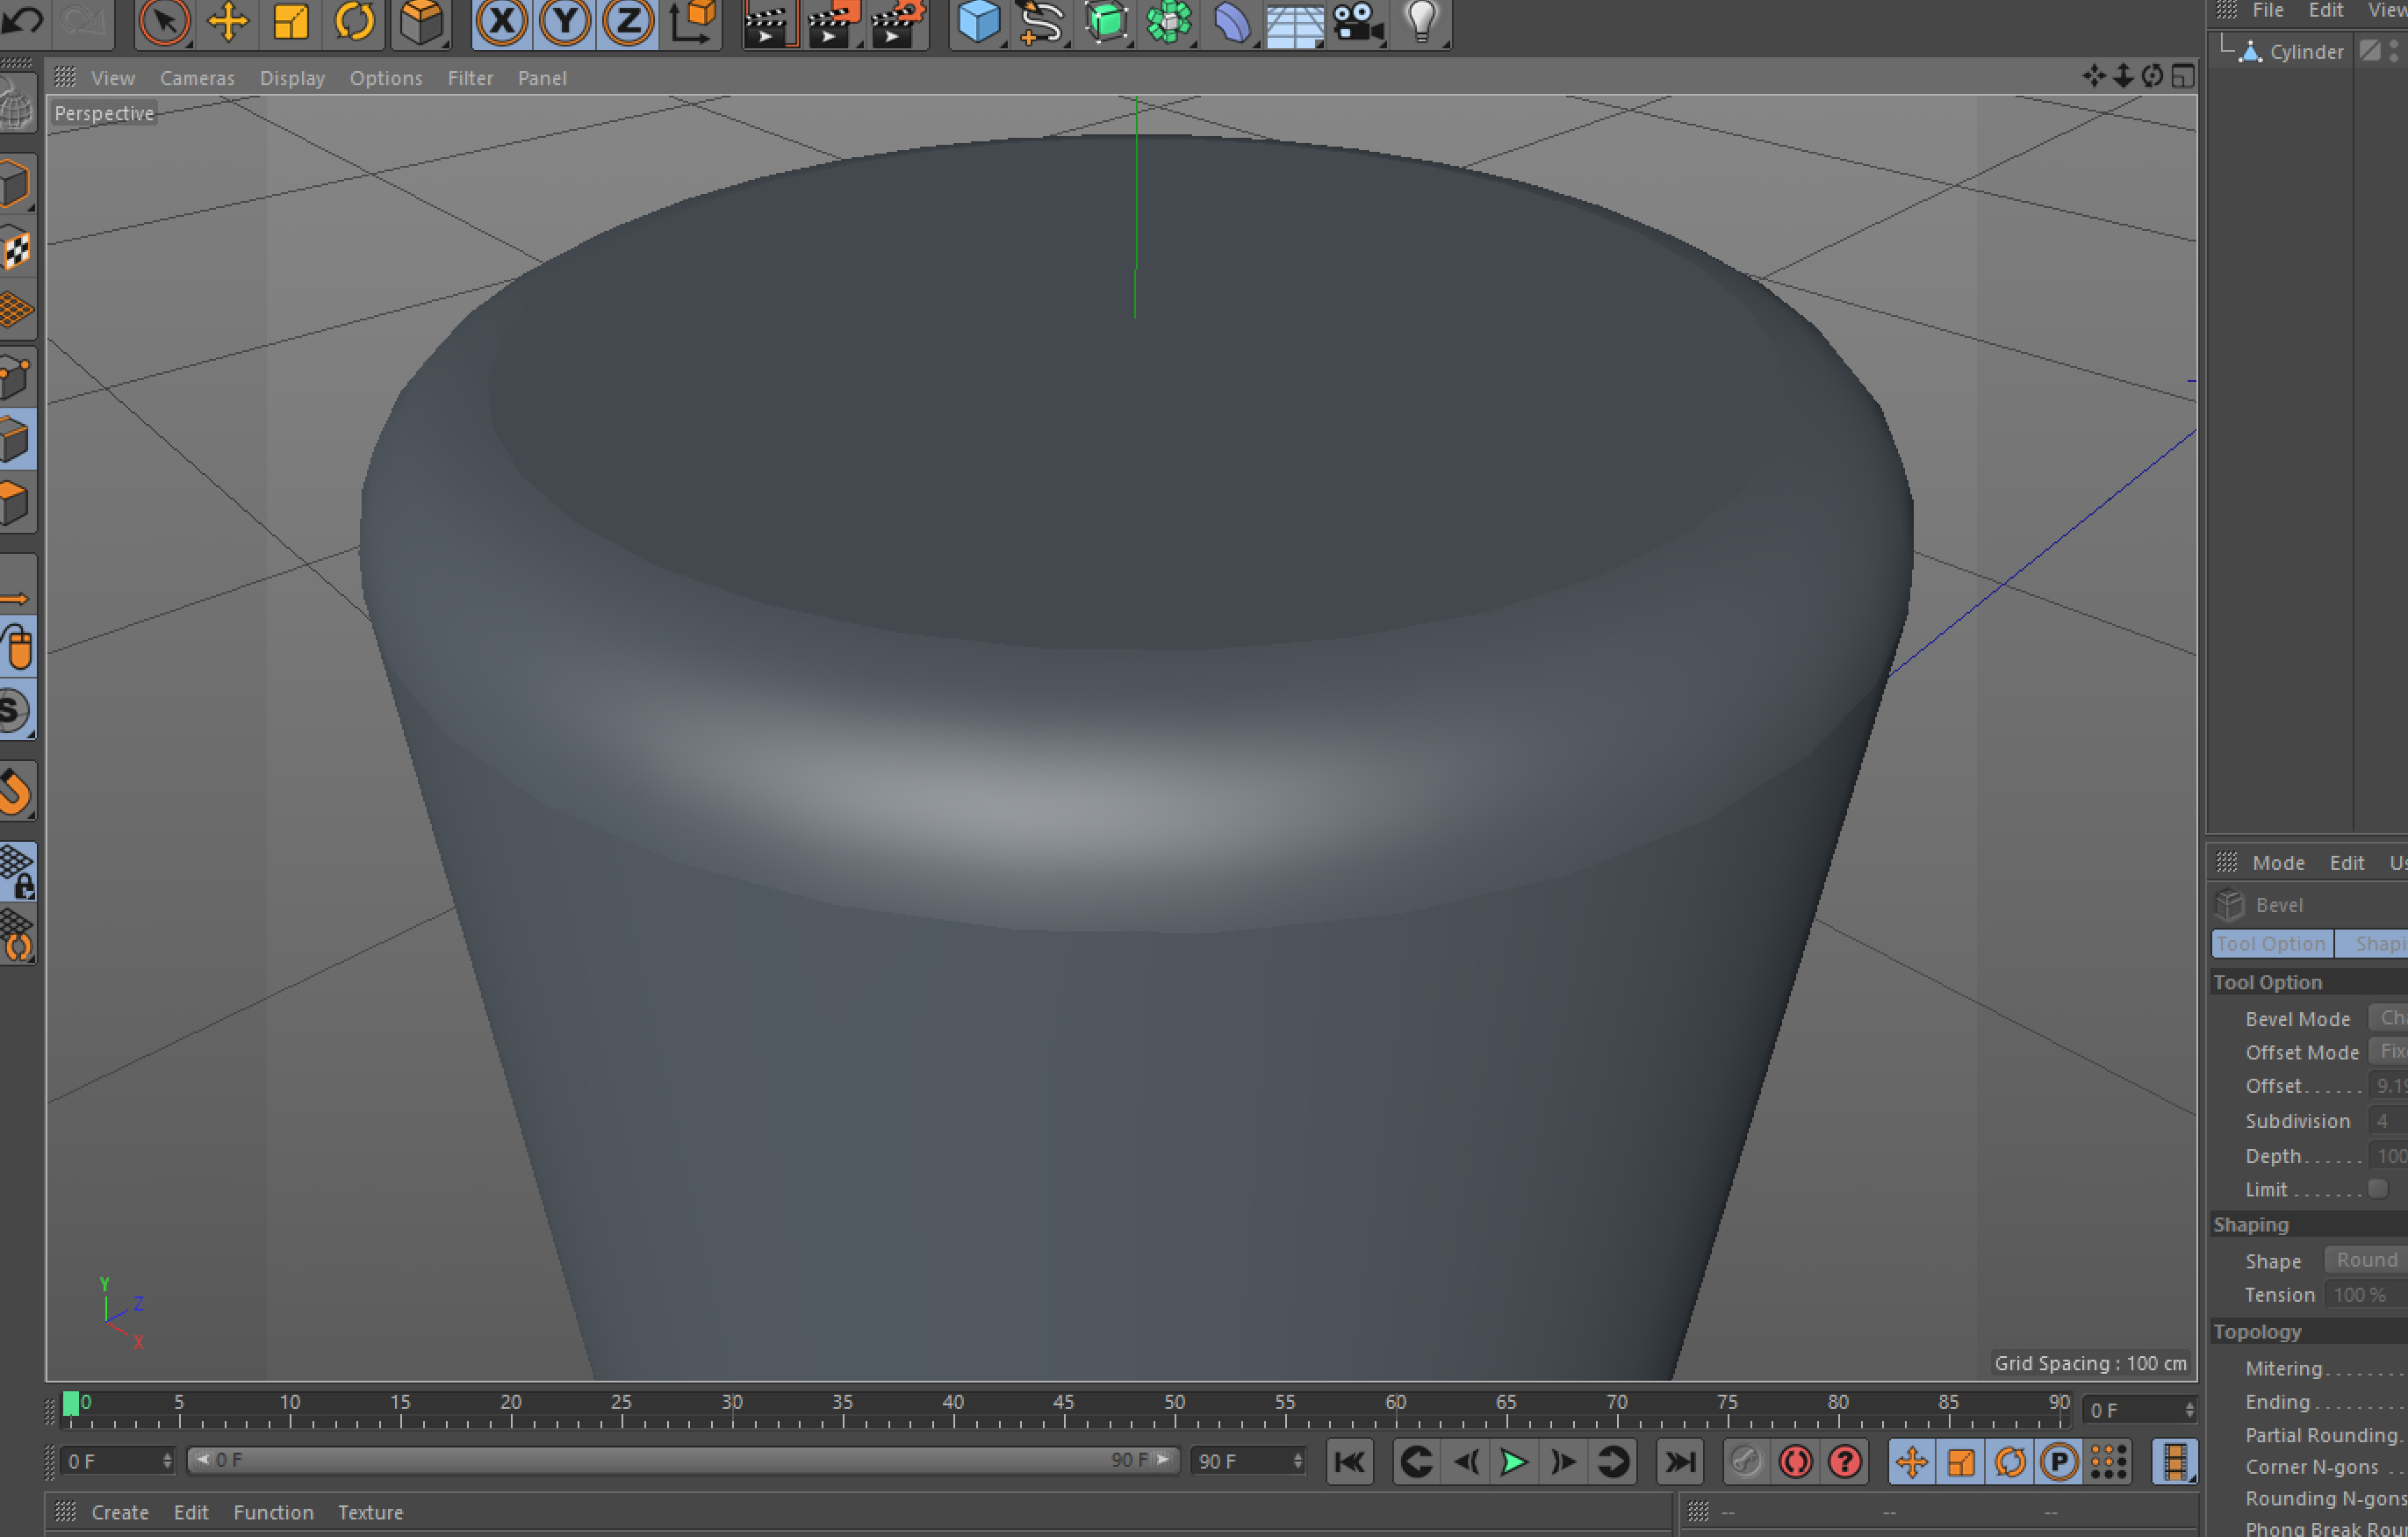Open the Bevel Mode dropdown
Screen dimensions: 2408x1537
pyautogui.click(x=2388, y=1018)
